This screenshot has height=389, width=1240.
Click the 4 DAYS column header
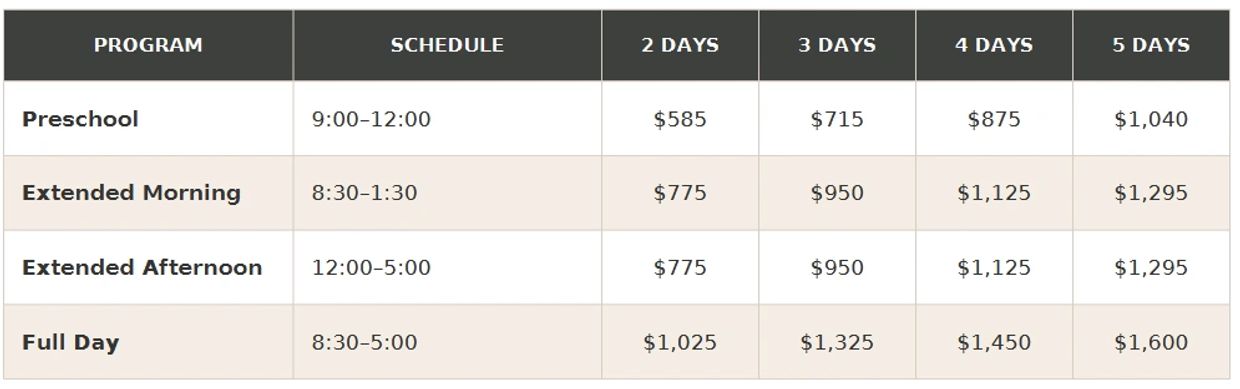click(994, 45)
